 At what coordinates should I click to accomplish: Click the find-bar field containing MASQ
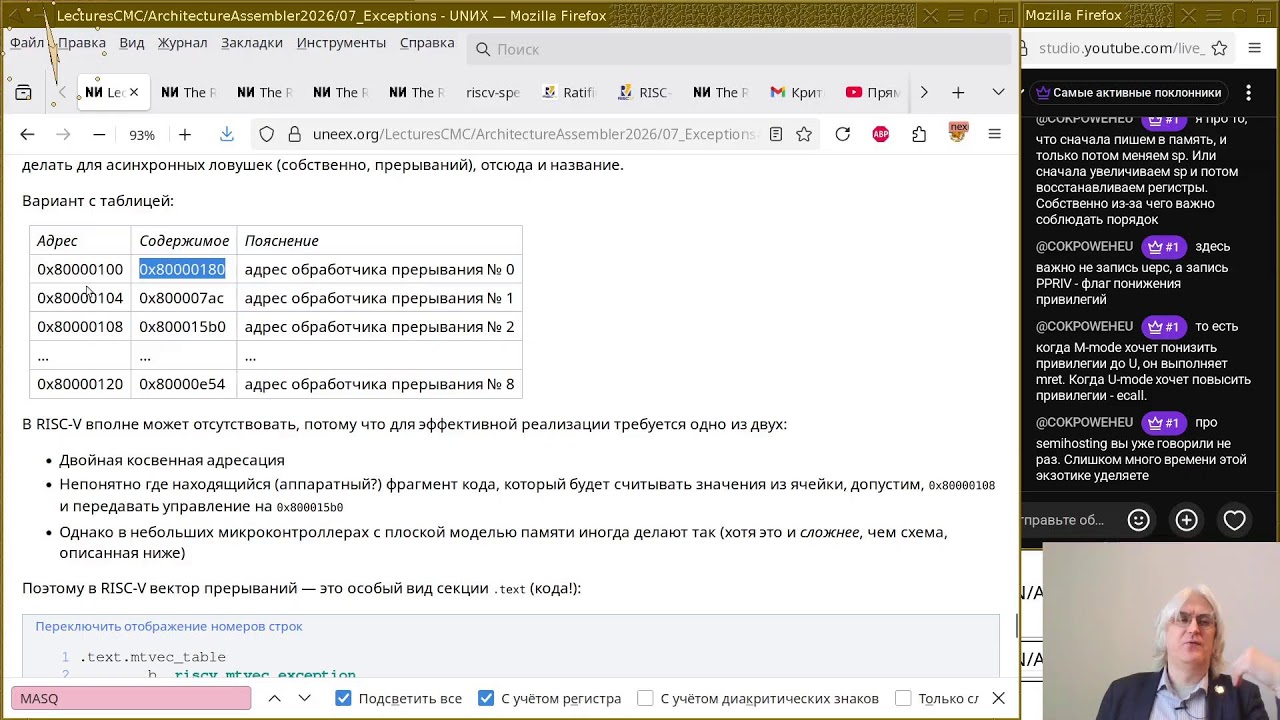coord(132,698)
